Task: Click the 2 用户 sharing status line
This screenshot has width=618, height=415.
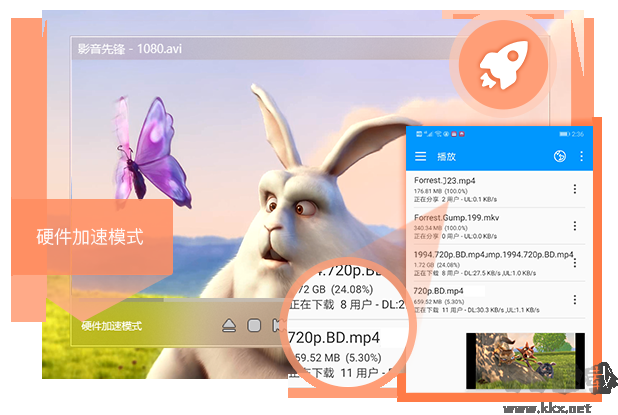Action: point(455,199)
